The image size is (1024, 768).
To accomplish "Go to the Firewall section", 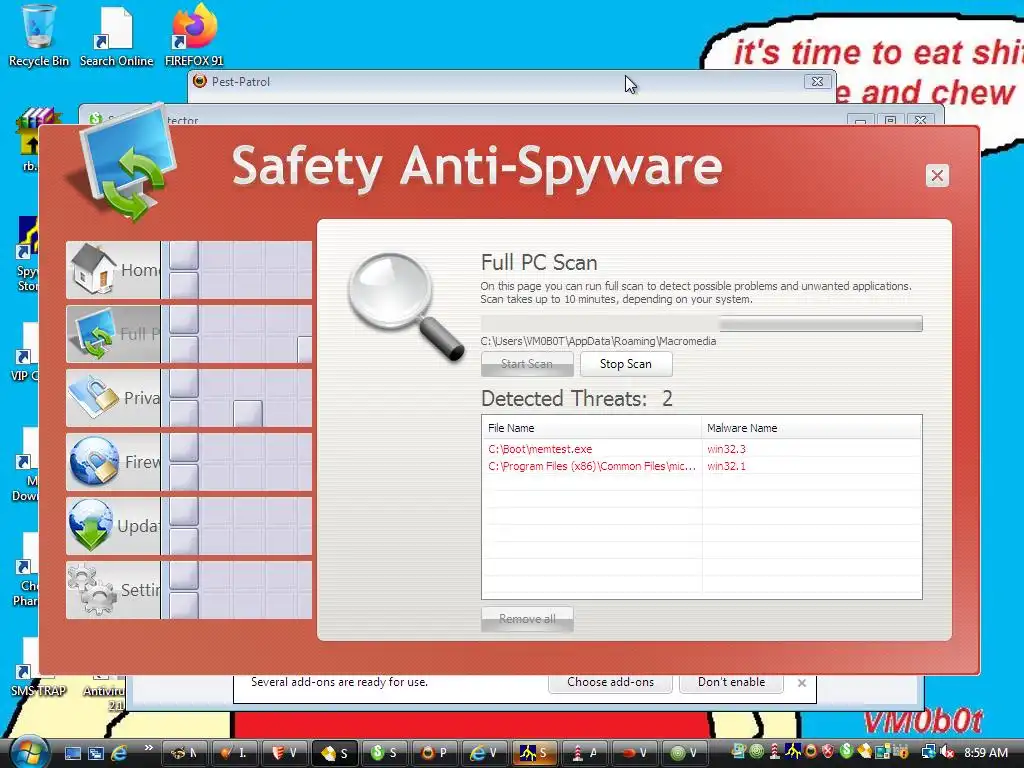I will coord(113,462).
